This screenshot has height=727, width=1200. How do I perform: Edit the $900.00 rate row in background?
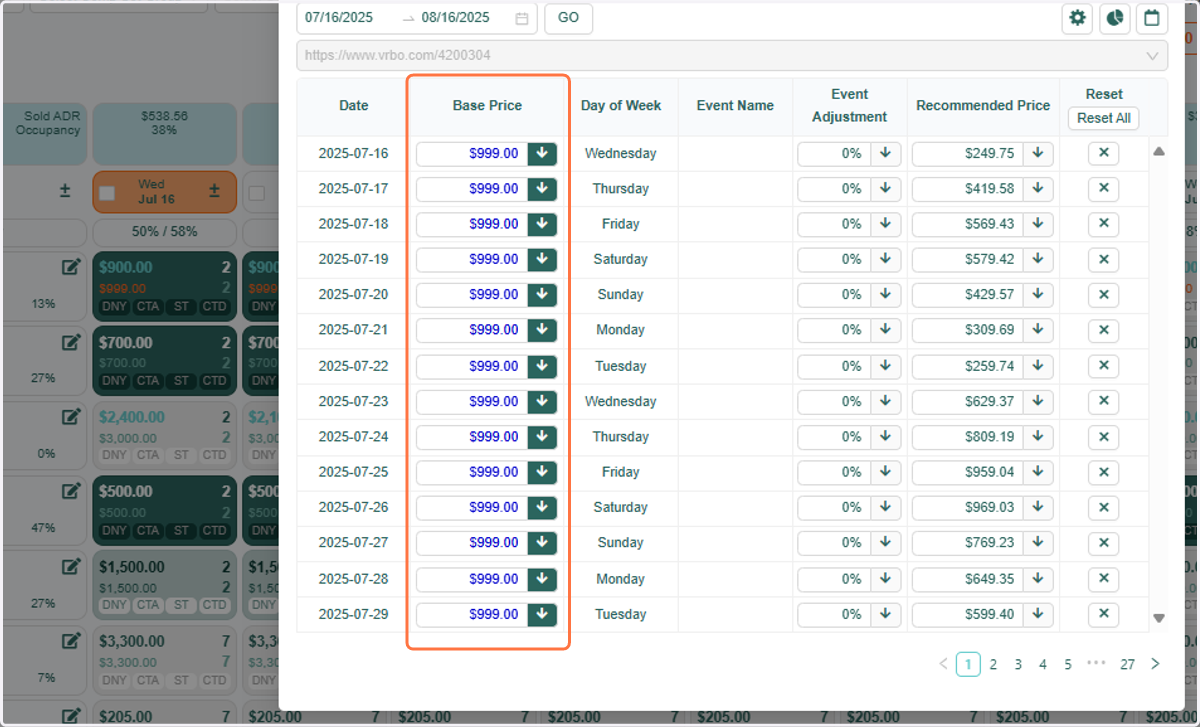point(71,267)
